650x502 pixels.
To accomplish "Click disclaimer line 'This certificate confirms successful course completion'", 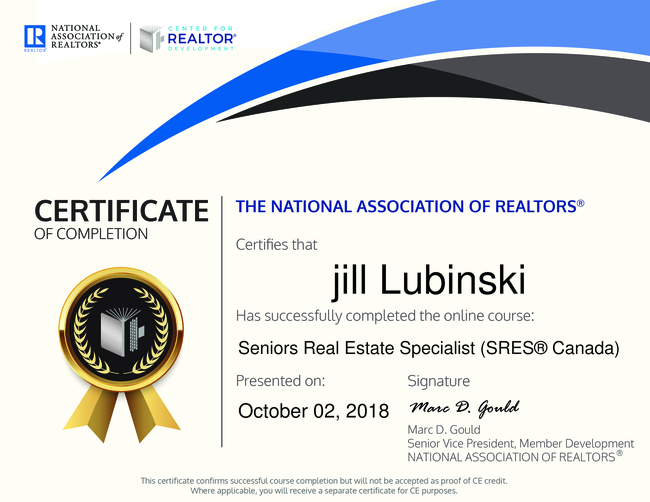I will coord(324,481).
